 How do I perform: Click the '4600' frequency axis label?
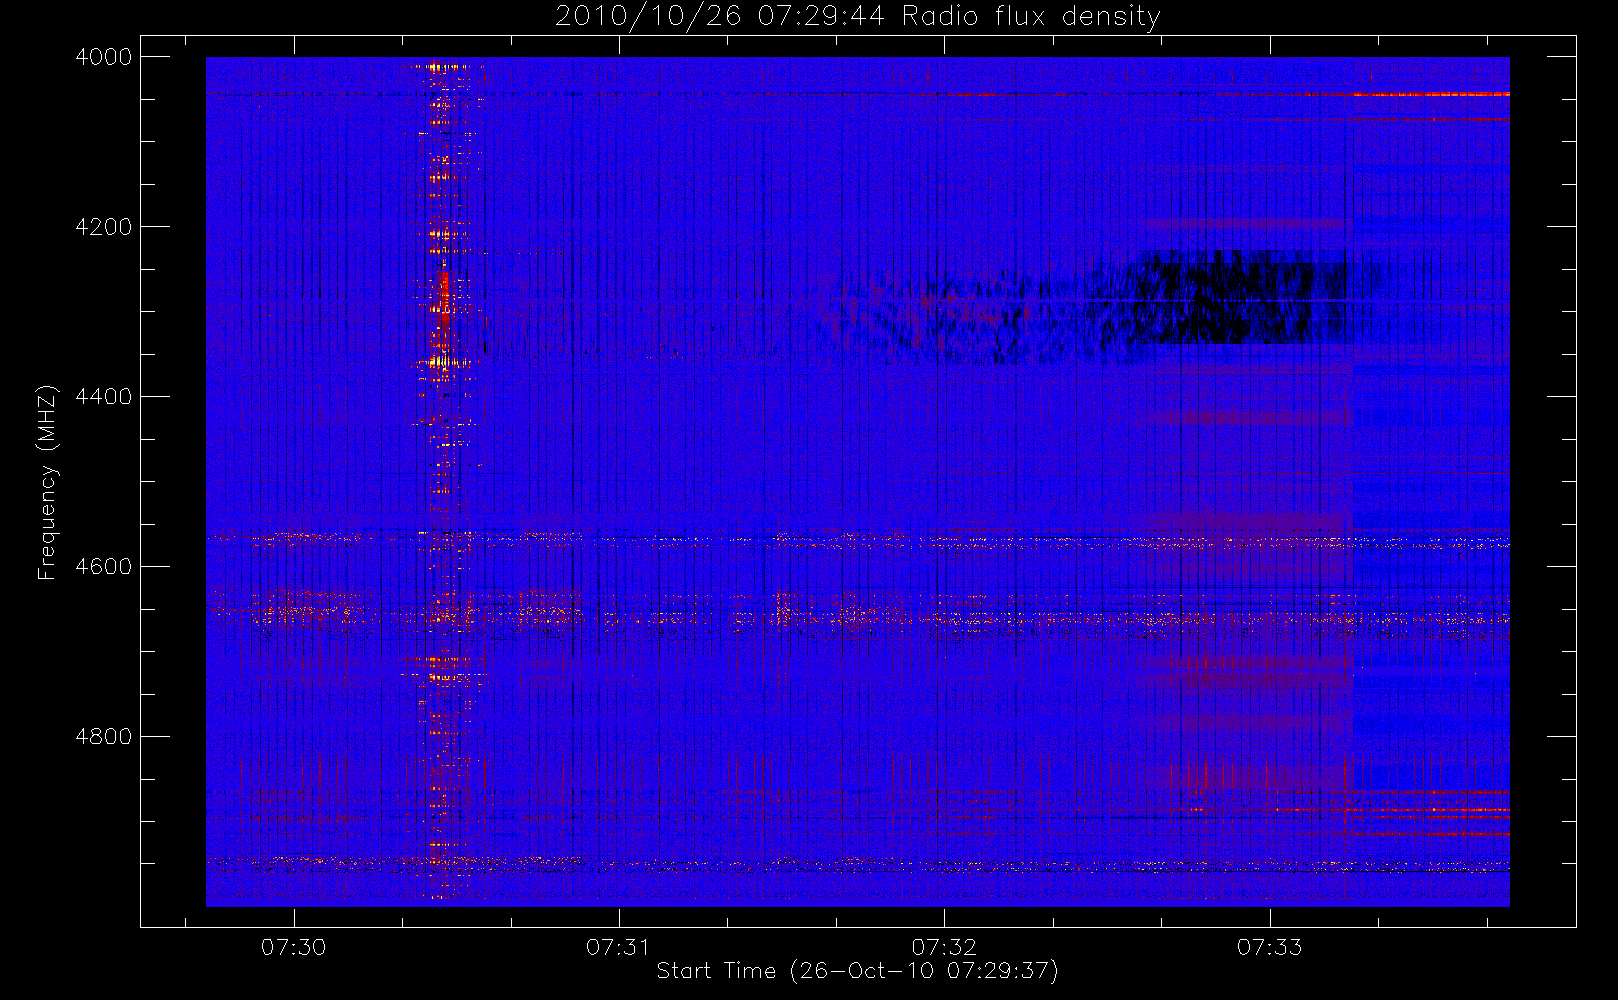(x=104, y=567)
